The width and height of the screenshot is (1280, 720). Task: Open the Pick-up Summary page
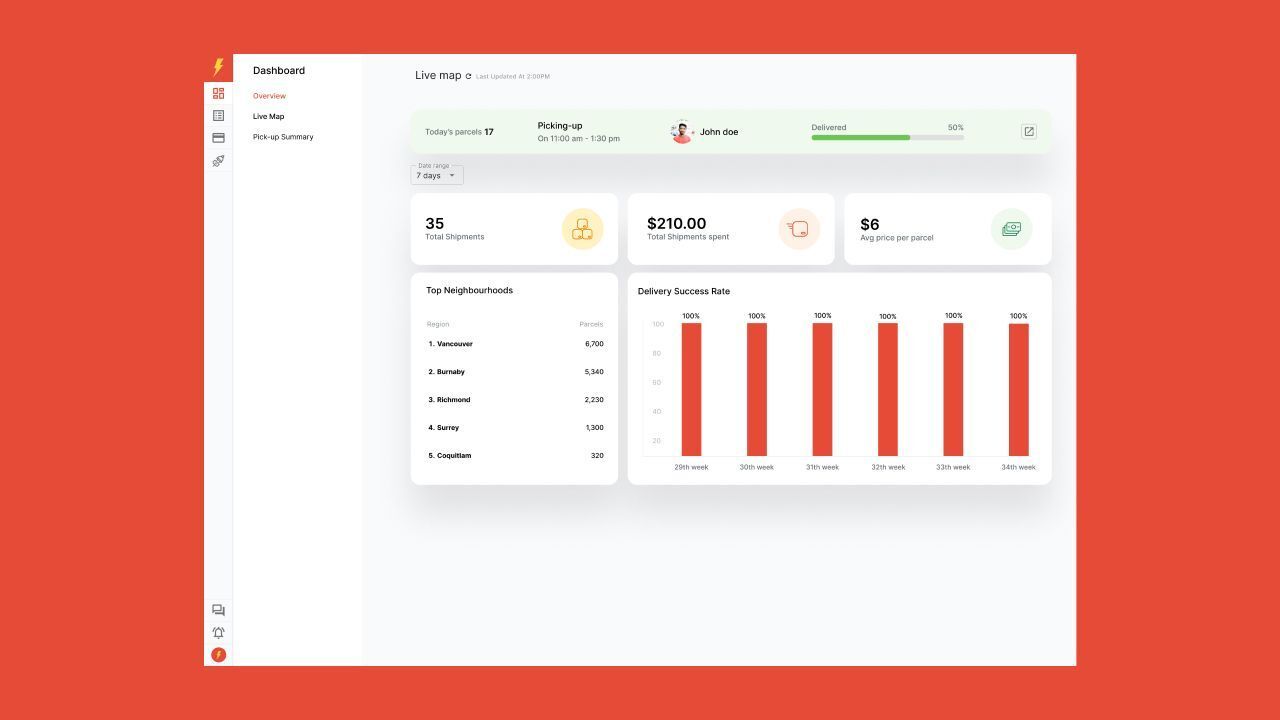pos(283,137)
